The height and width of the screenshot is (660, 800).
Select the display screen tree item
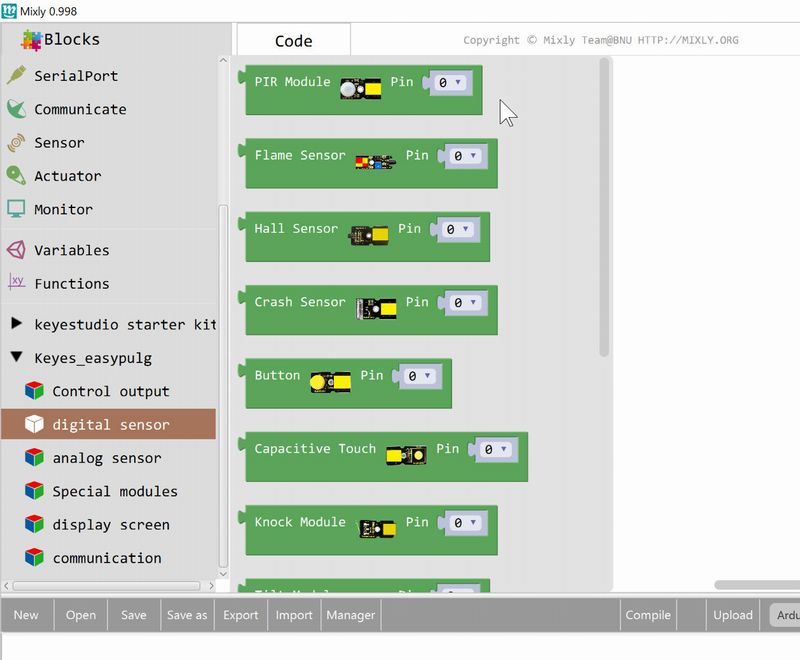tap(109, 524)
